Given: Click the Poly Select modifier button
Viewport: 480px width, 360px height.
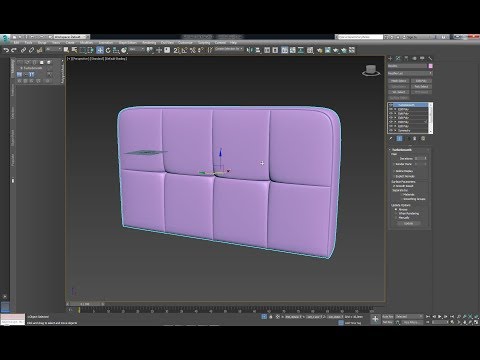Looking at the screenshot, I should pos(421,87).
